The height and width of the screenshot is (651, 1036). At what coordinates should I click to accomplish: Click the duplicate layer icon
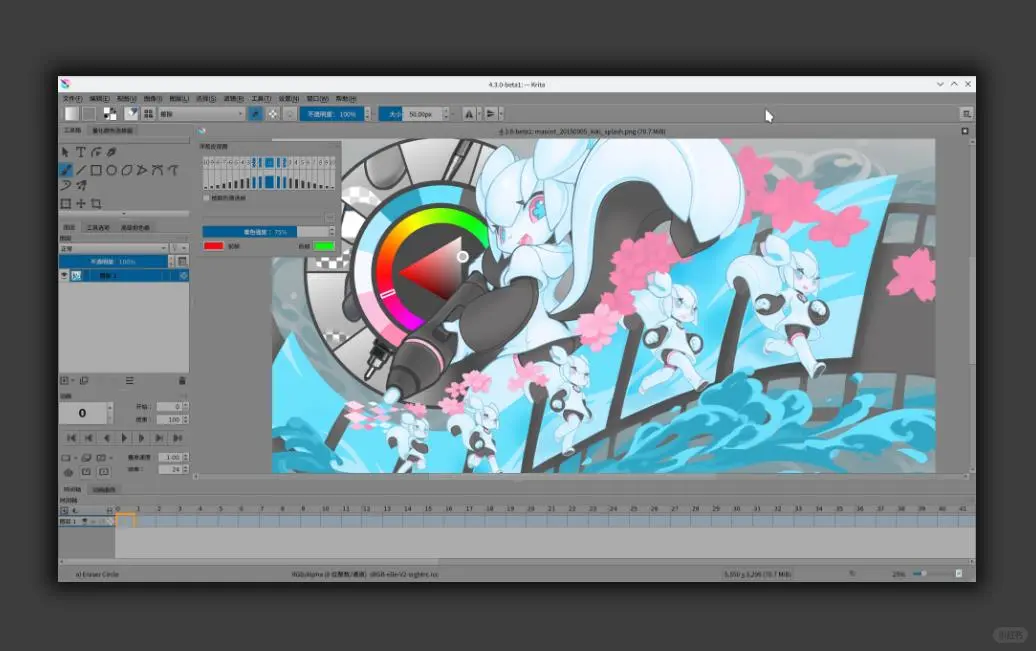(x=84, y=381)
